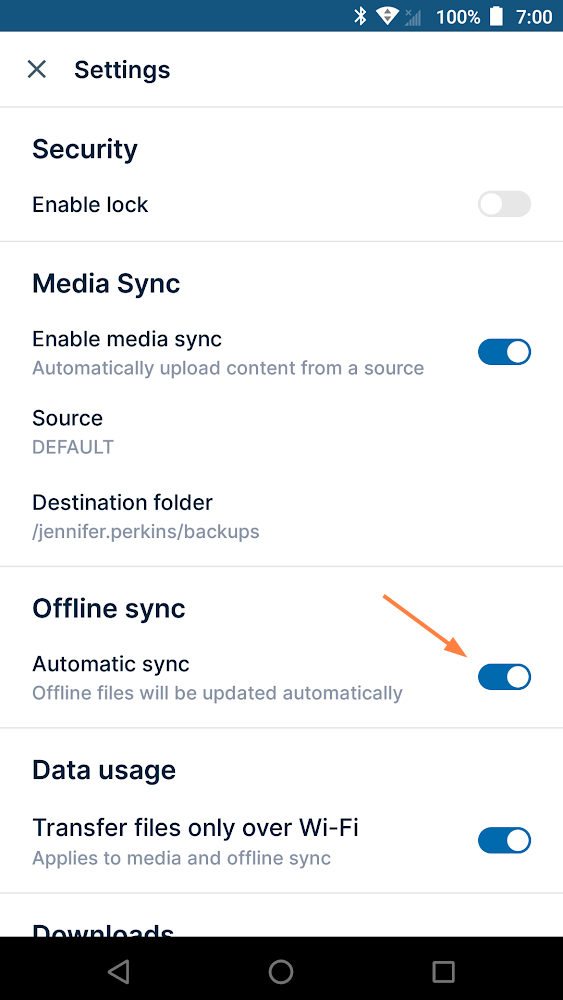Tap the Android back navigation icon
Viewport: 563px width, 1000px height.
click(x=119, y=971)
